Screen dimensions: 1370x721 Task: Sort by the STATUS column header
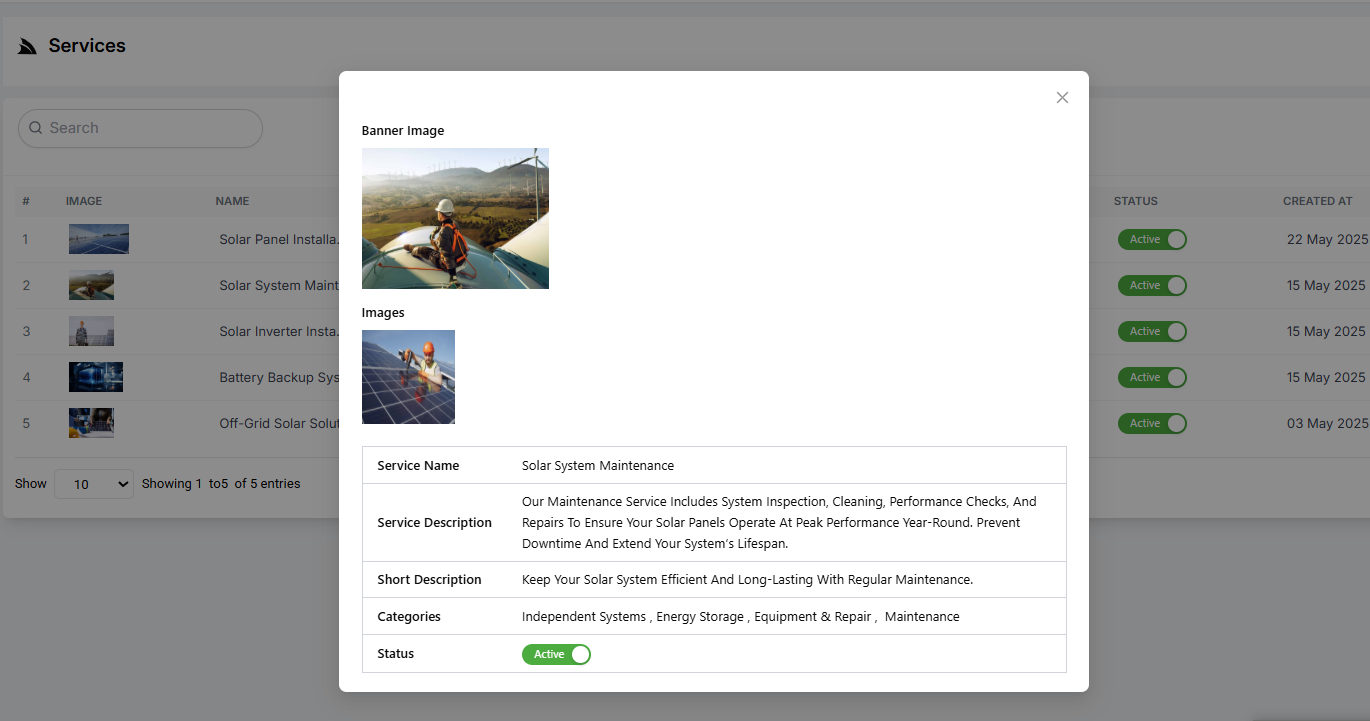(x=1136, y=201)
